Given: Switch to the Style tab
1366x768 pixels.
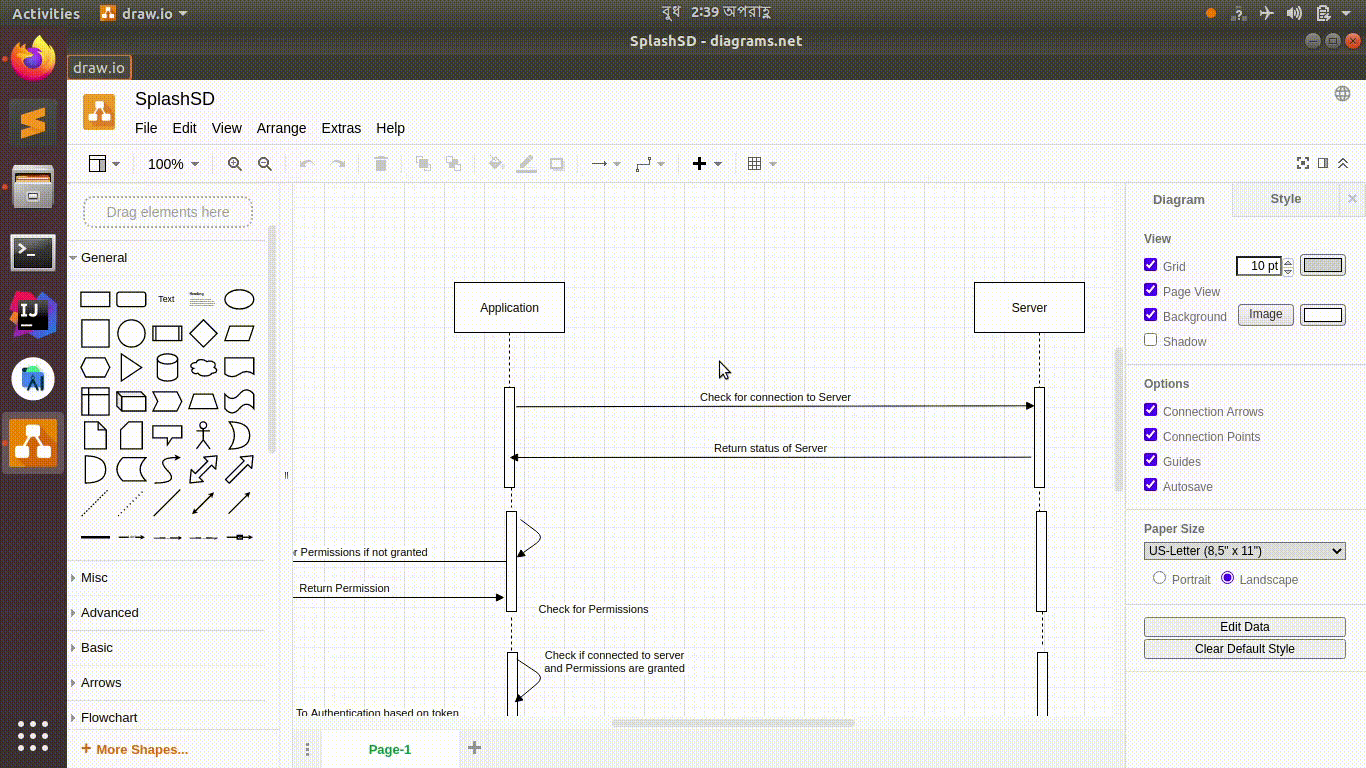Looking at the screenshot, I should coord(1285,199).
